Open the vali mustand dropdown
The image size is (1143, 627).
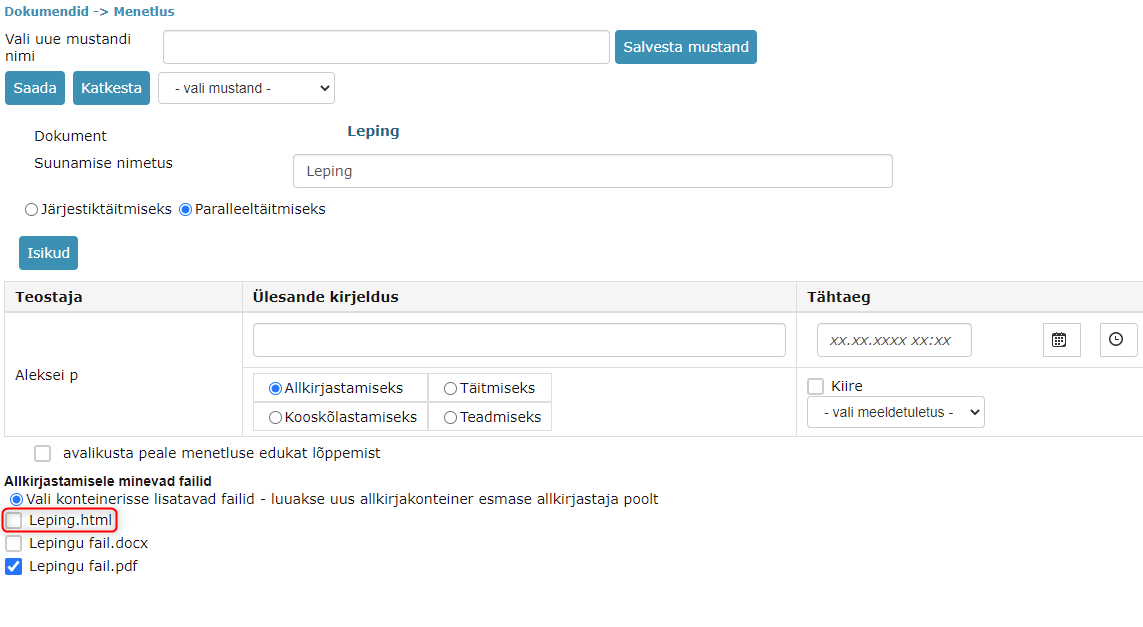click(246, 88)
